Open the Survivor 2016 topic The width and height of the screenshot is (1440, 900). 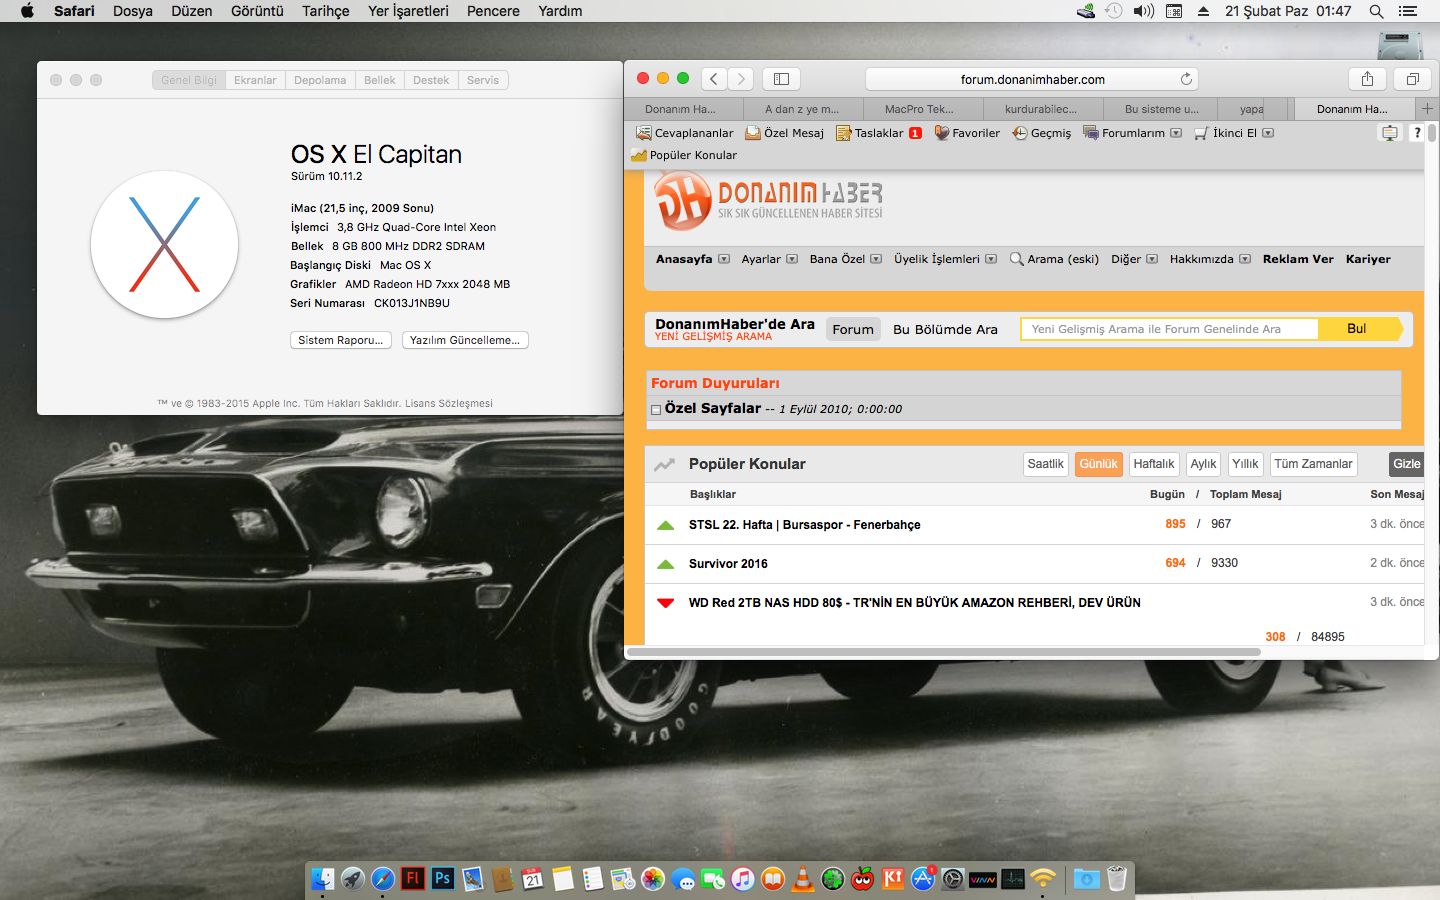pyautogui.click(x=728, y=564)
